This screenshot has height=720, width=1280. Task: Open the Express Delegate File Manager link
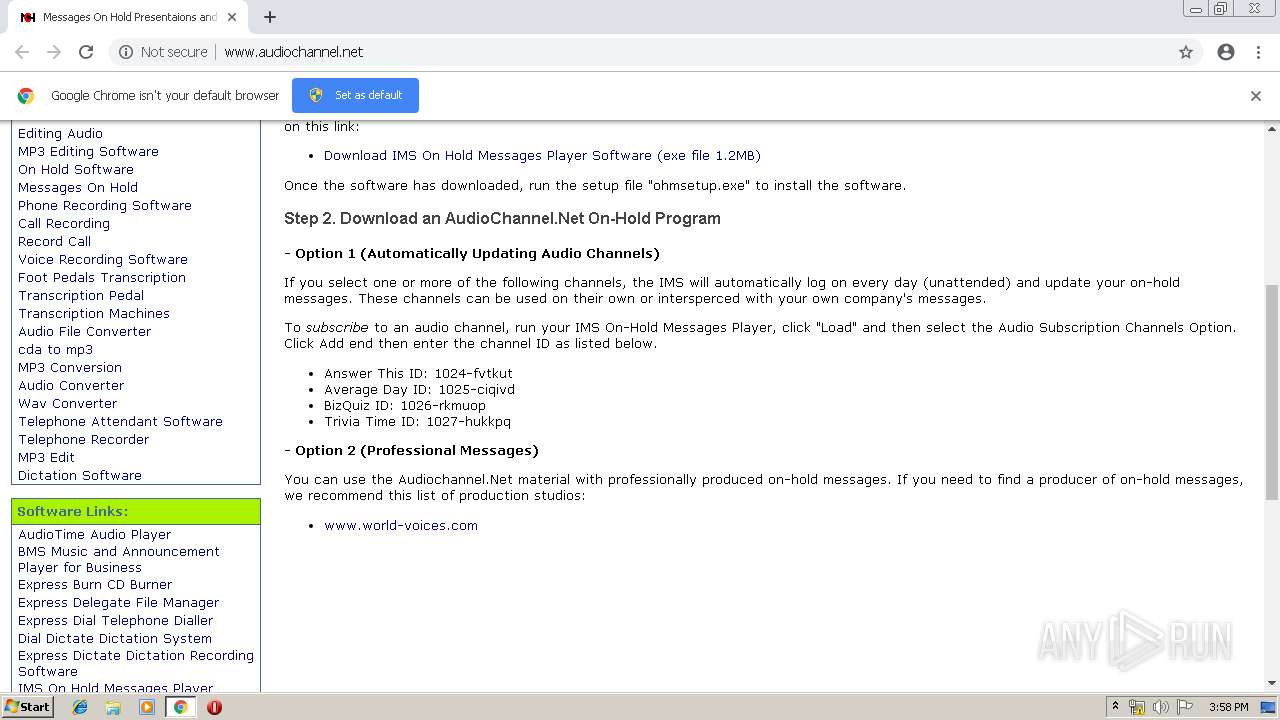118,602
